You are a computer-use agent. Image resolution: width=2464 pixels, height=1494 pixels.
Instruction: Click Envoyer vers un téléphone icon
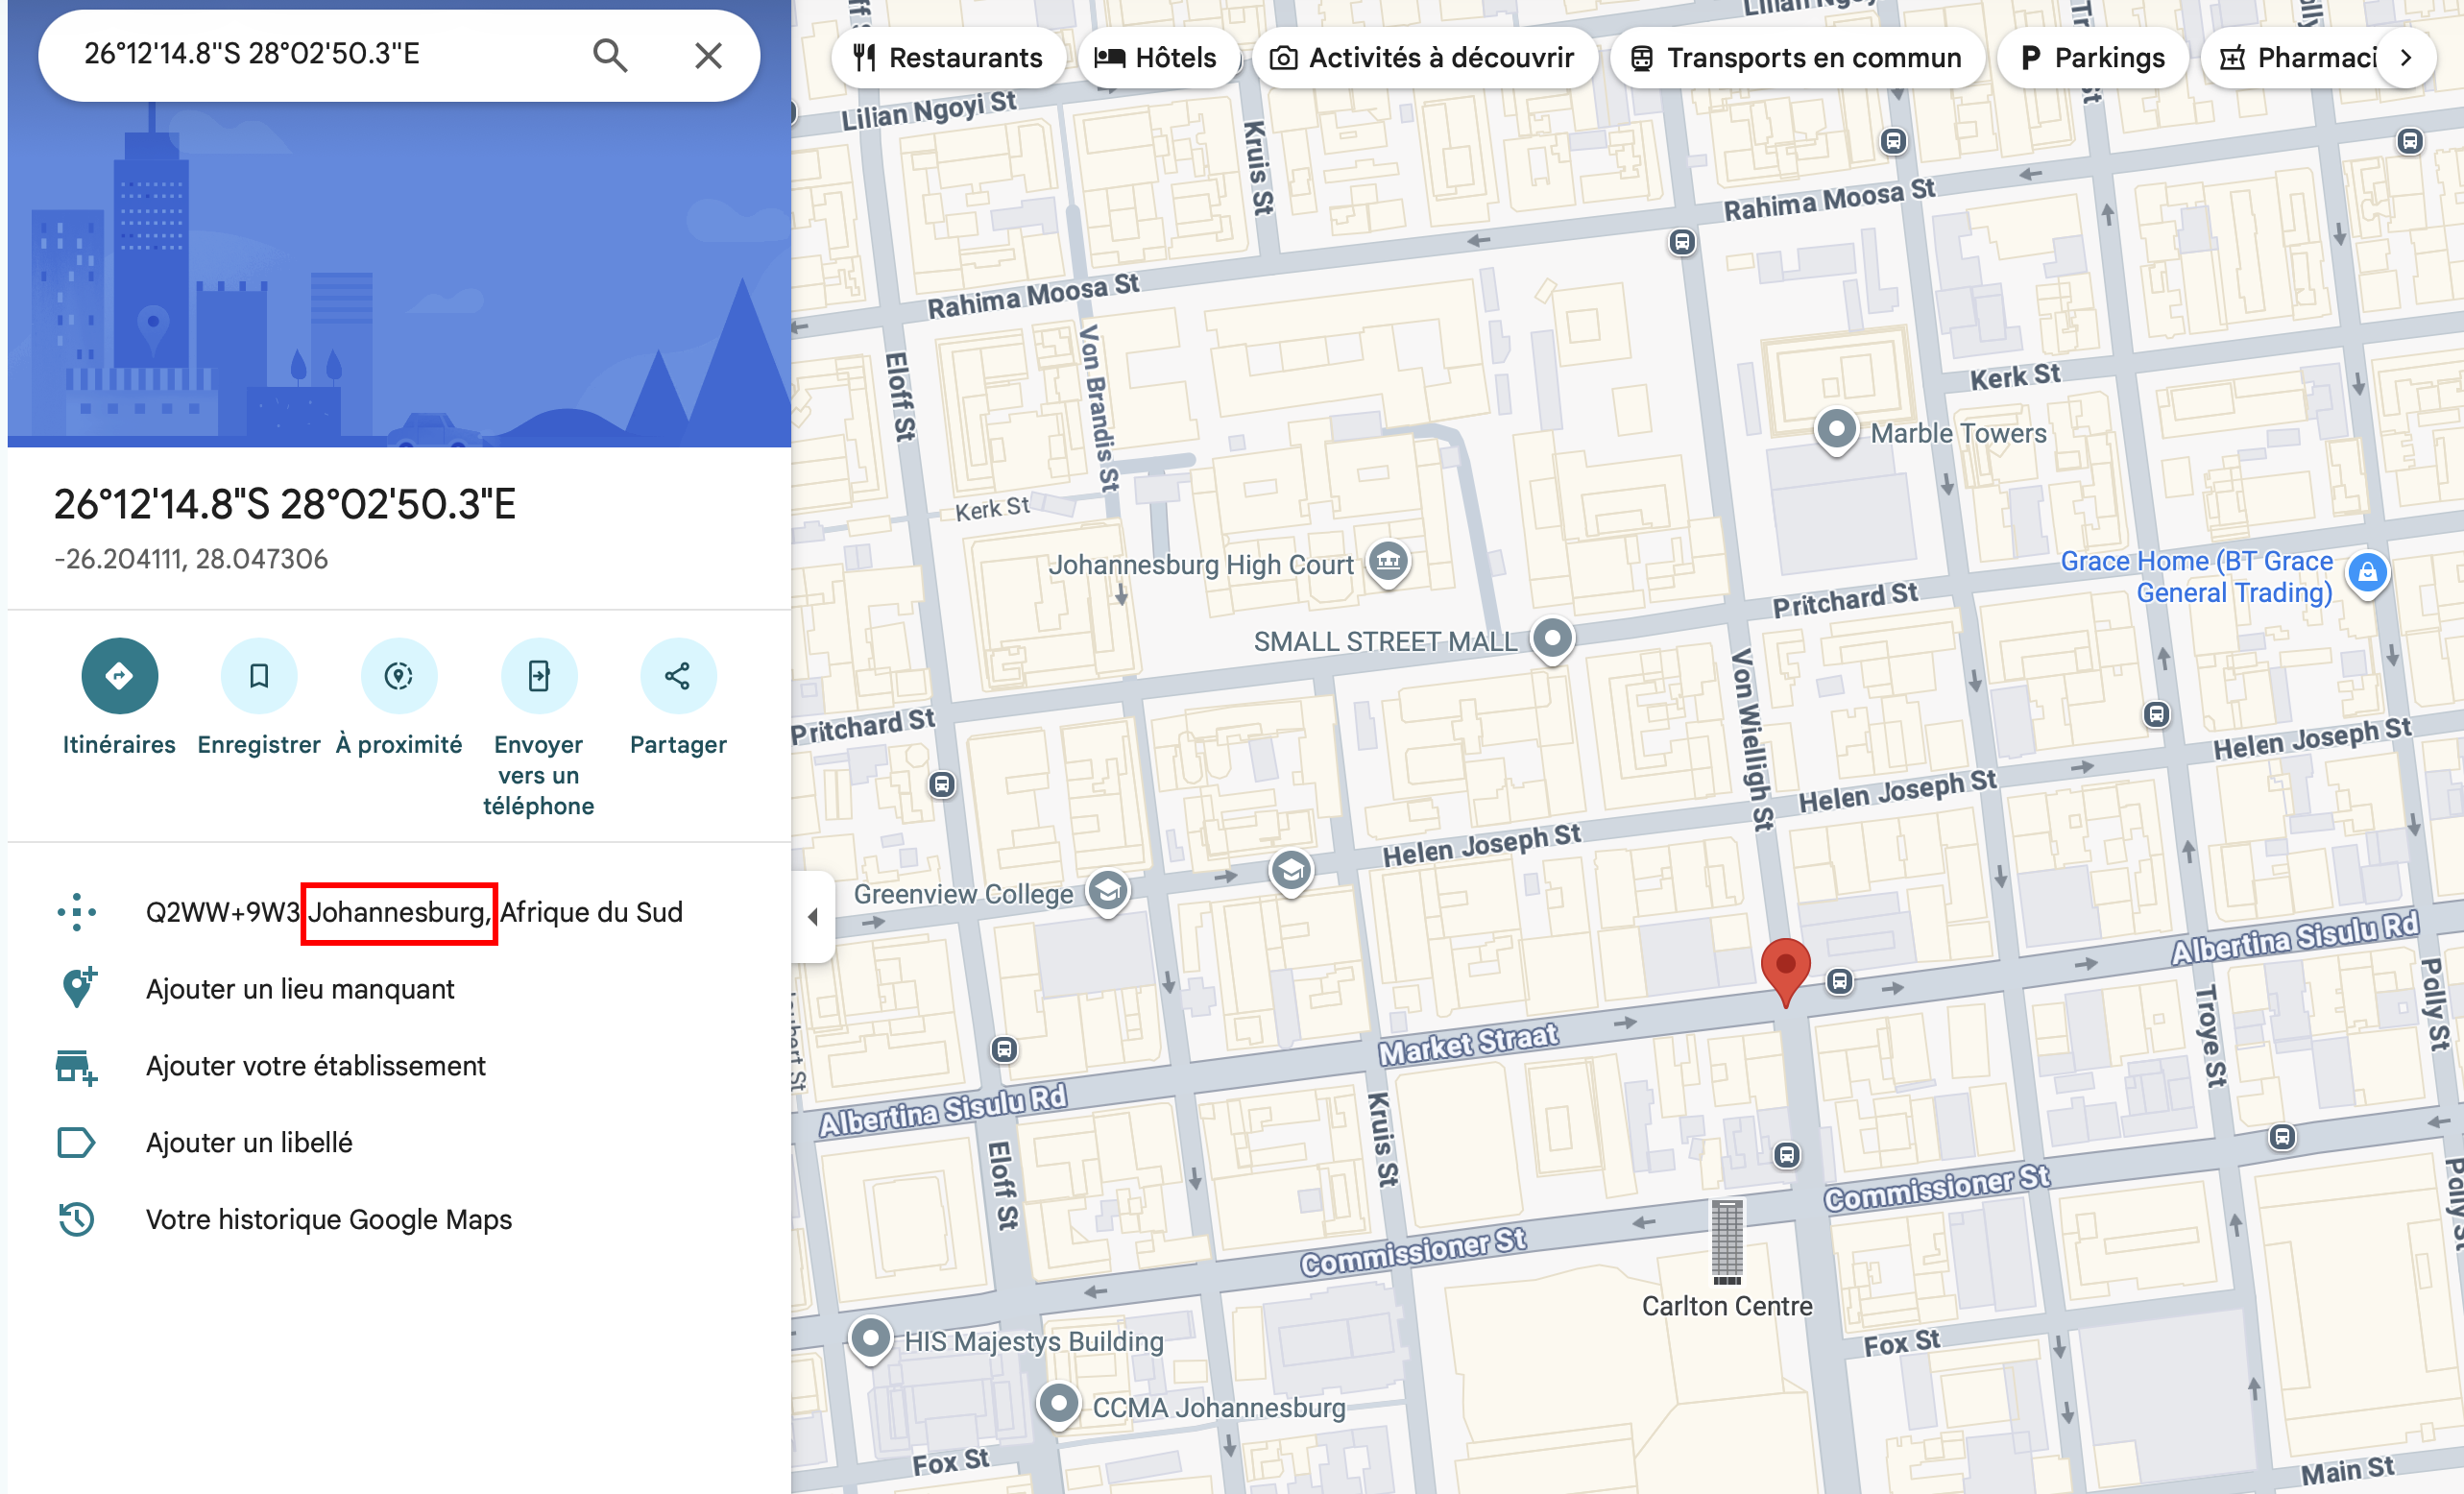click(x=539, y=676)
